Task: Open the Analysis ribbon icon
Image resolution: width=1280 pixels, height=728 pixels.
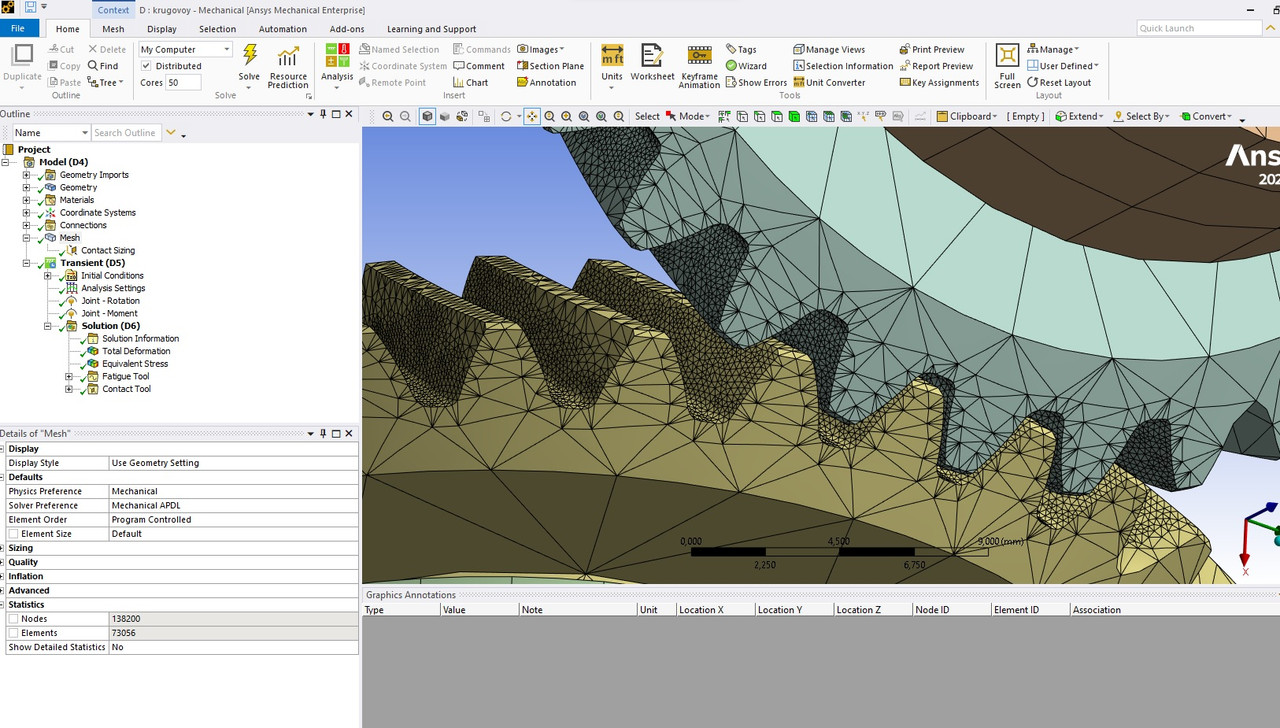Action: click(x=337, y=56)
